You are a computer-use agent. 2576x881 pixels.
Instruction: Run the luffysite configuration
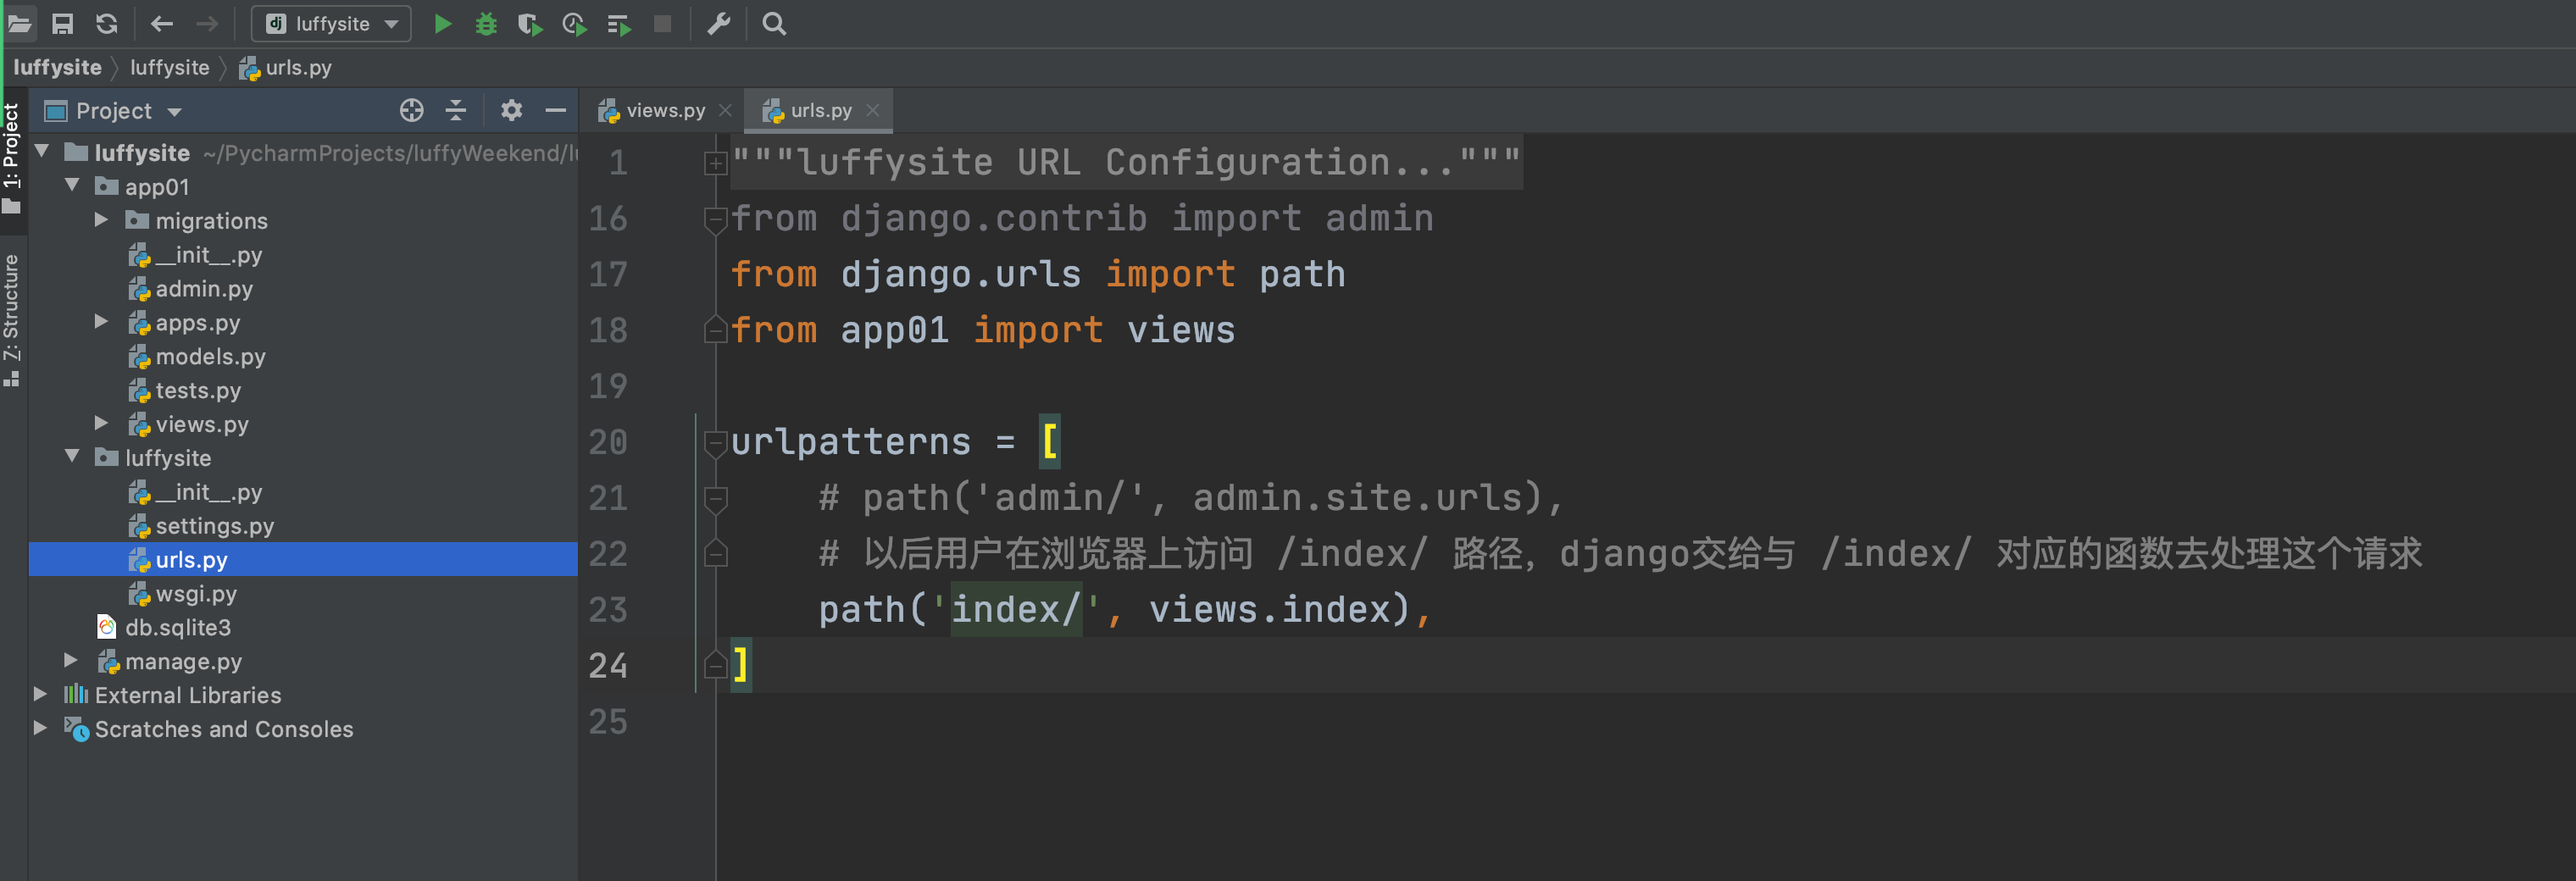[443, 24]
